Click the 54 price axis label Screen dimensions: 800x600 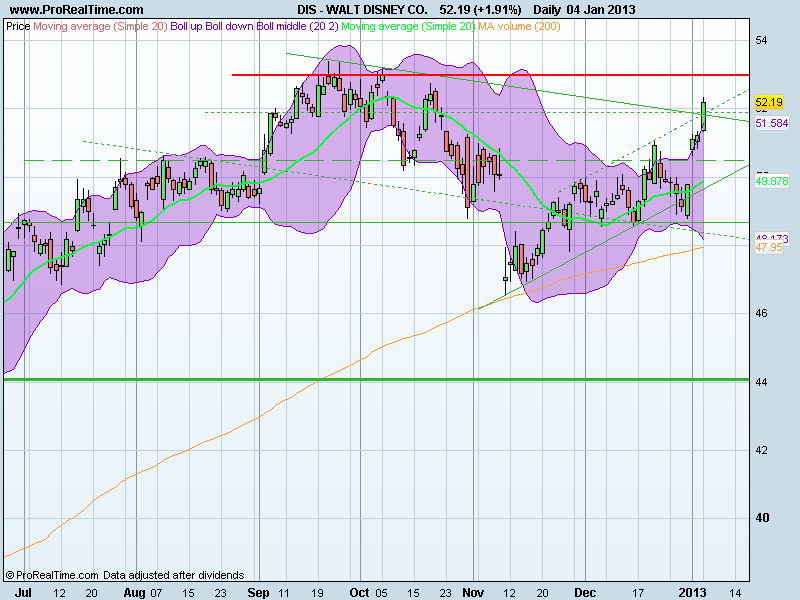pos(761,40)
